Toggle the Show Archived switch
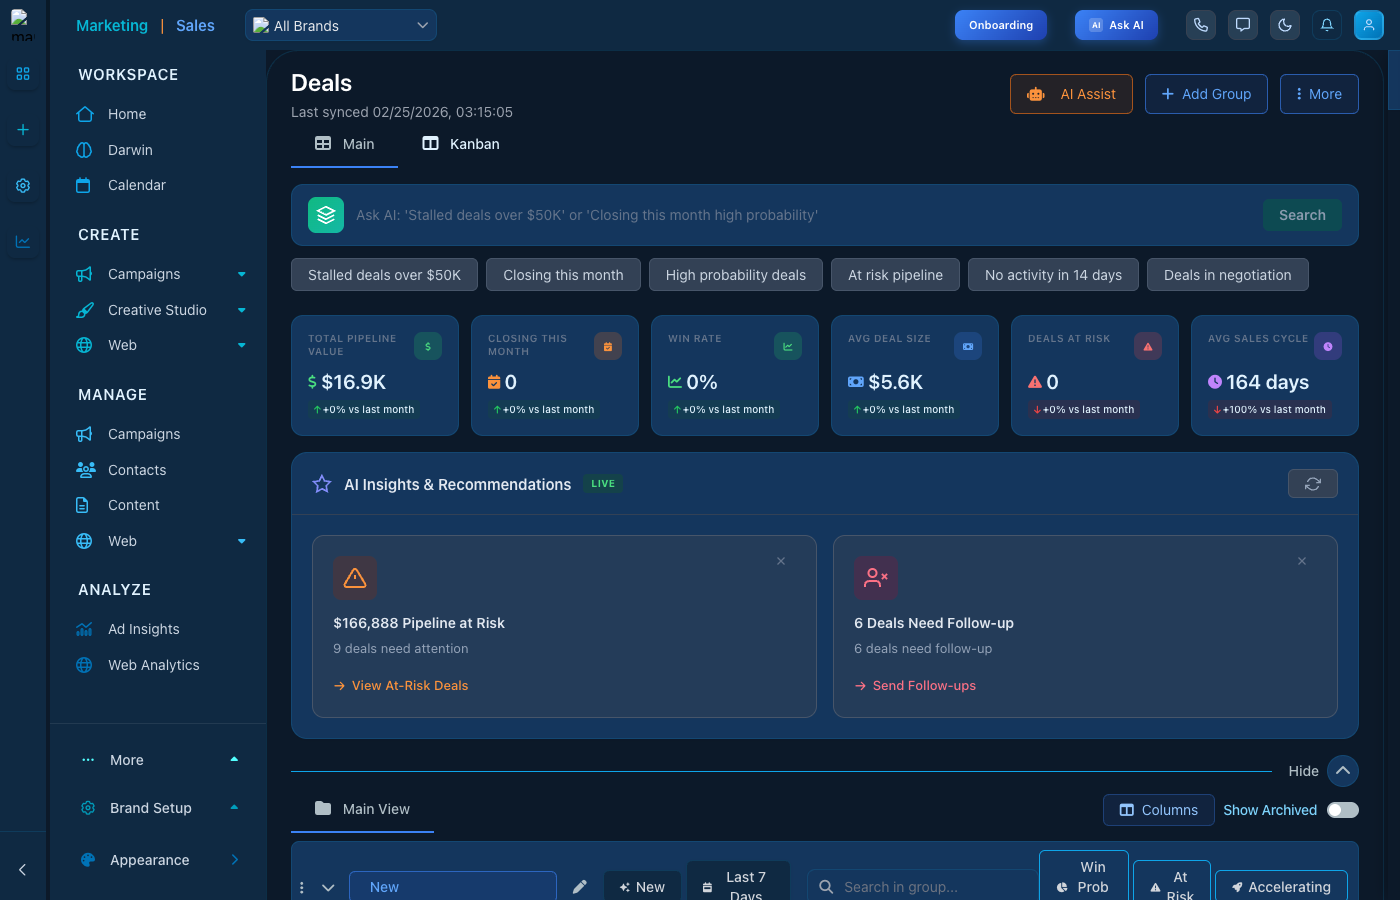This screenshot has width=1400, height=900. click(1343, 810)
